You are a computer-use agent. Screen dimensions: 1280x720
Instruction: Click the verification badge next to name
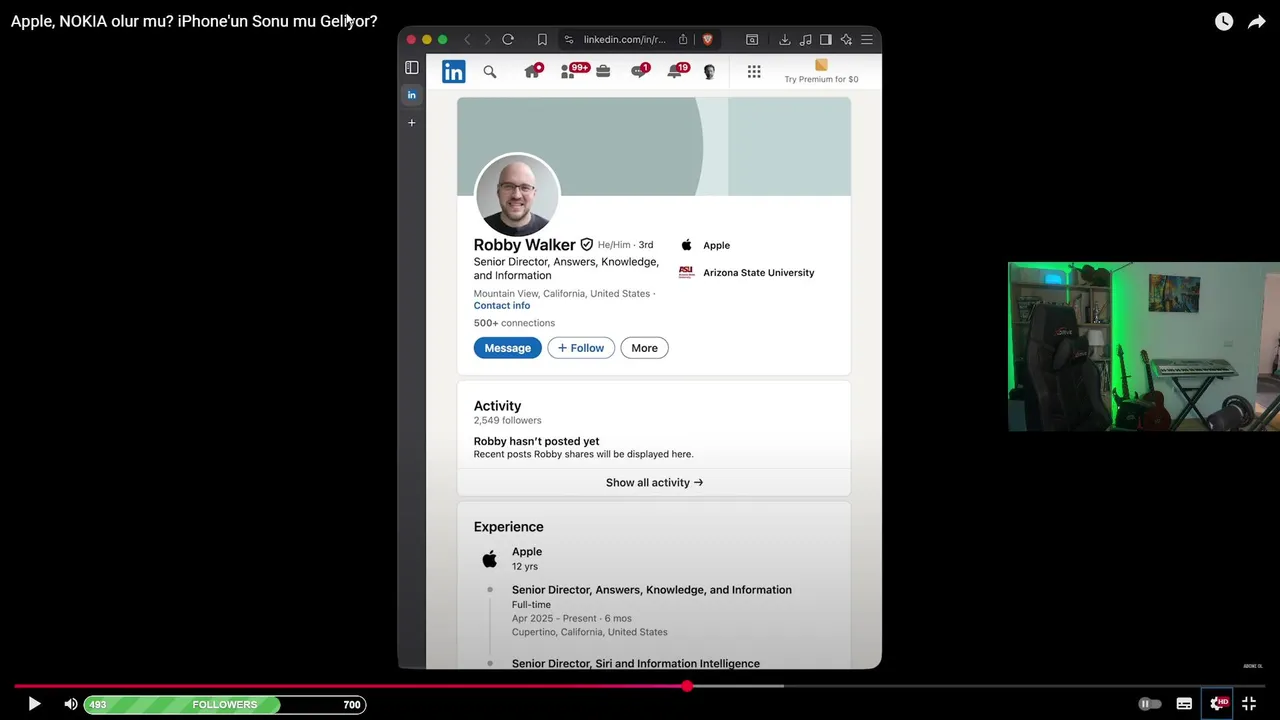[587, 245]
